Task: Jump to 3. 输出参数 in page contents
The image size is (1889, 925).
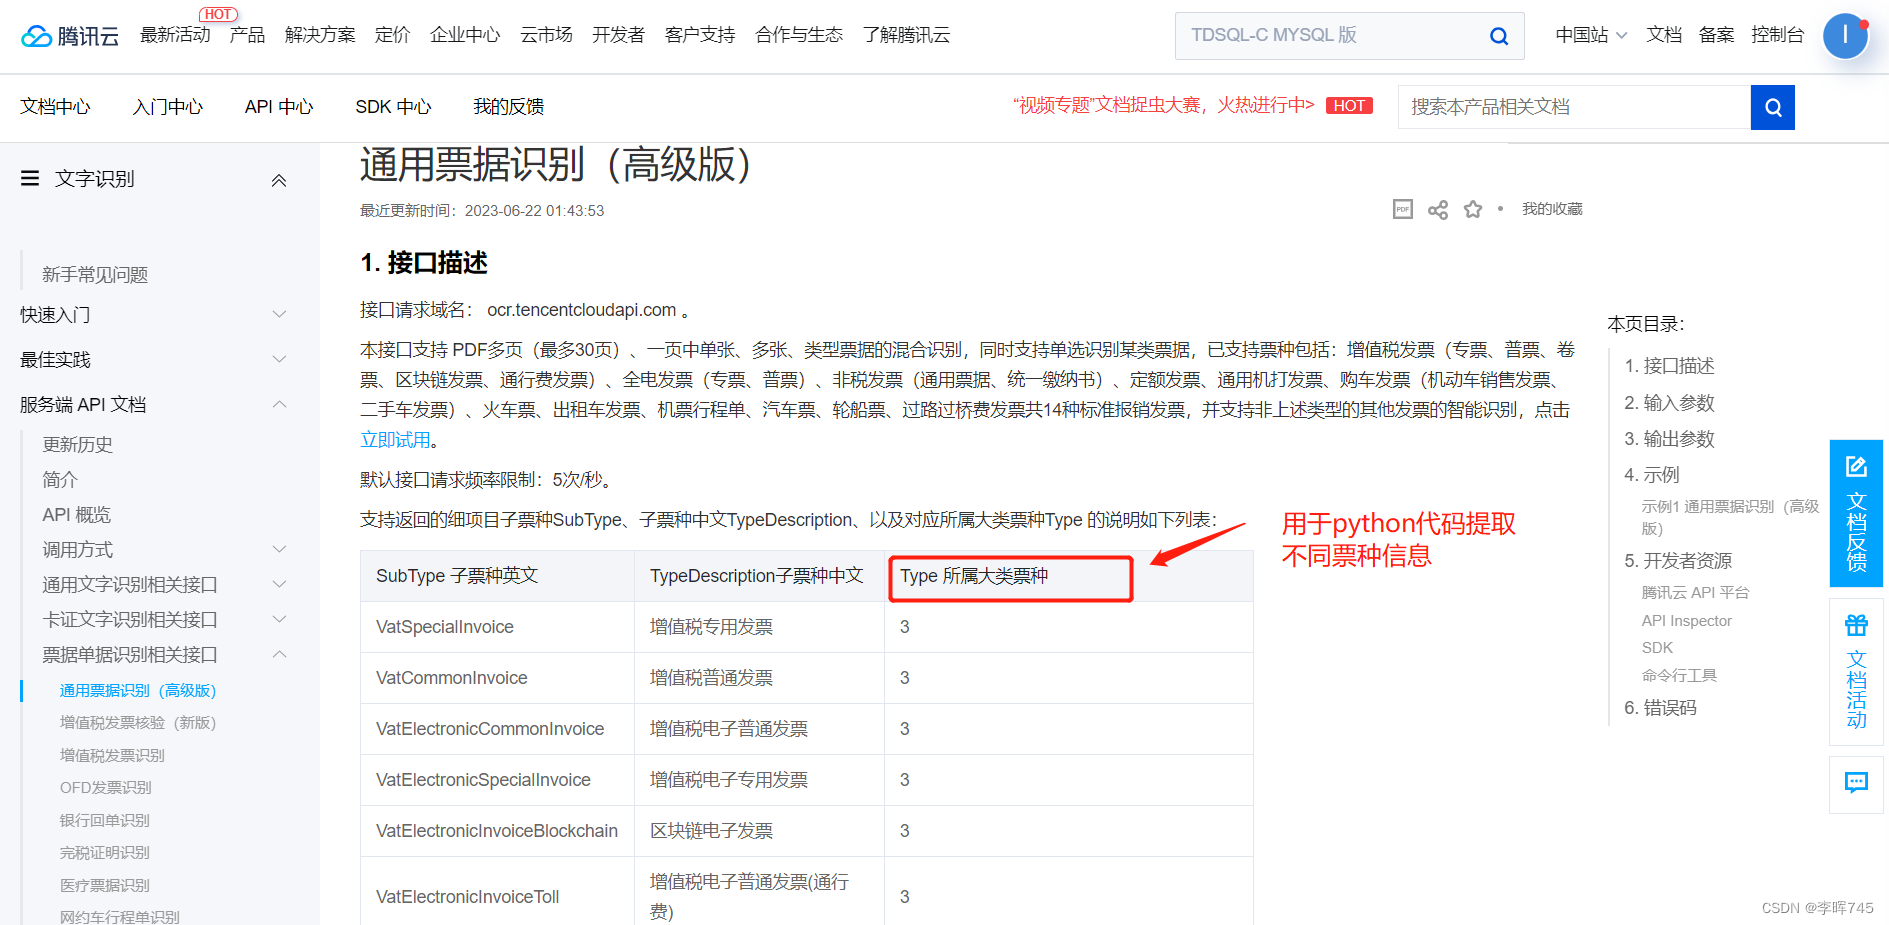Action: click(x=1669, y=439)
